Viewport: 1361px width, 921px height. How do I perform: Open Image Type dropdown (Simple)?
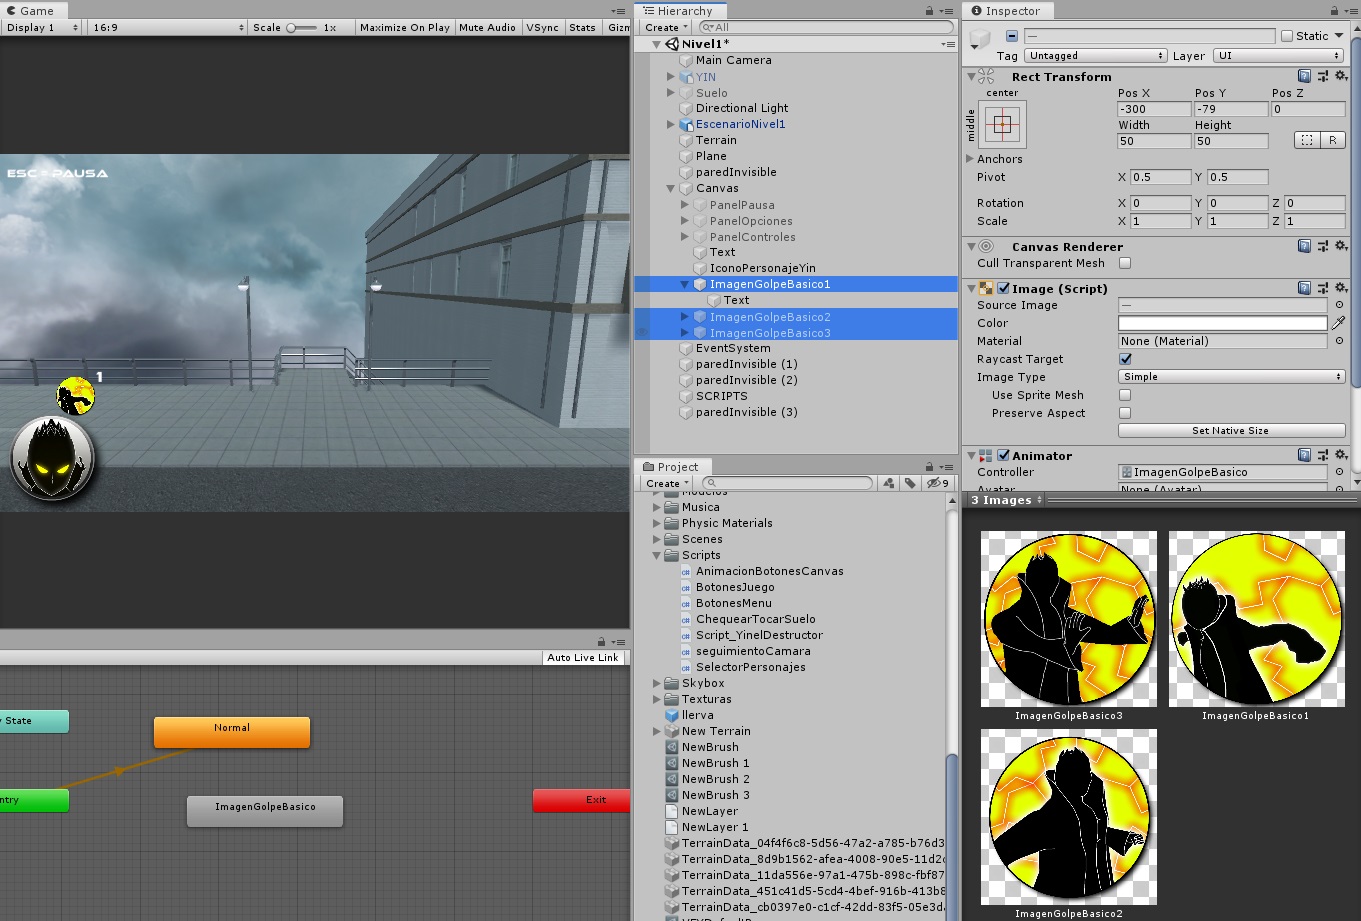click(1231, 377)
